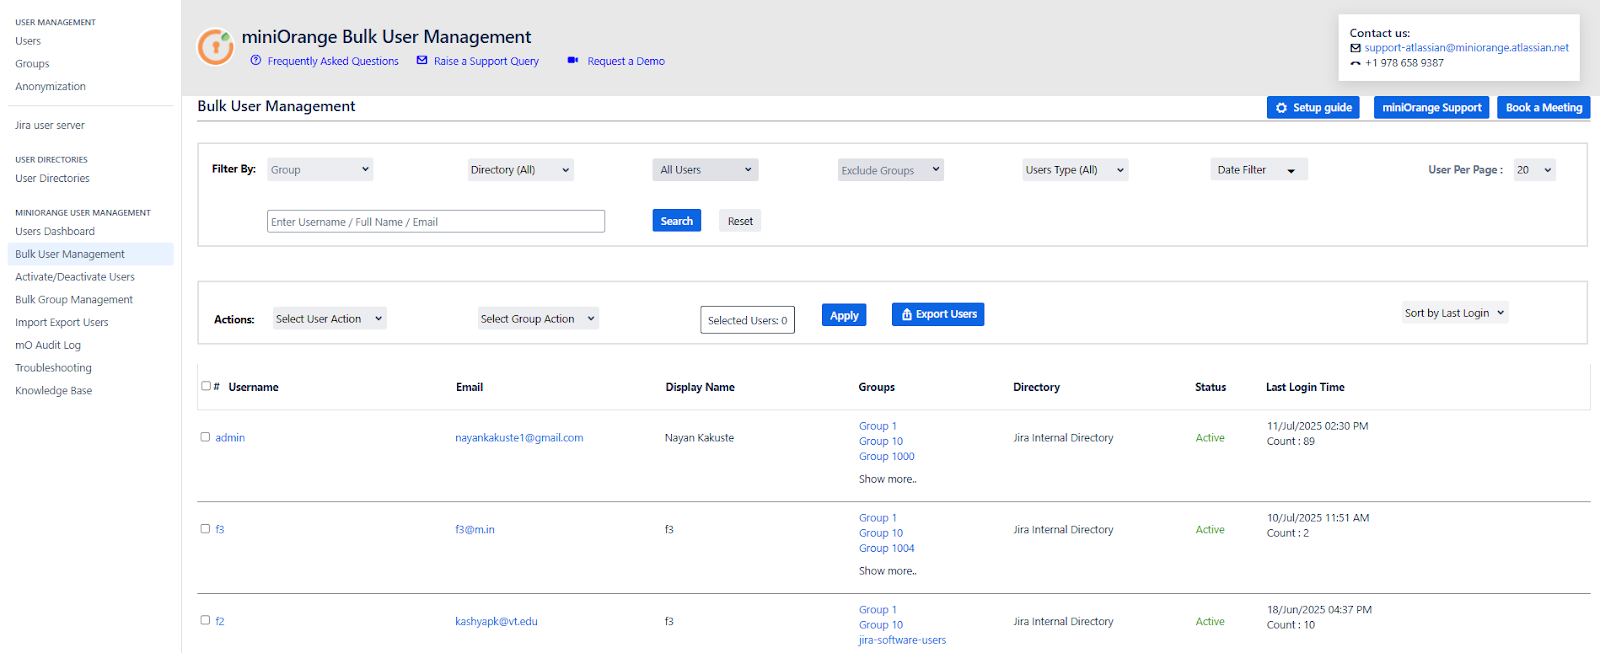The image size is (1600, 653).
Task: Go to mO Audit Log sidebar item
Action: point(48,345)
